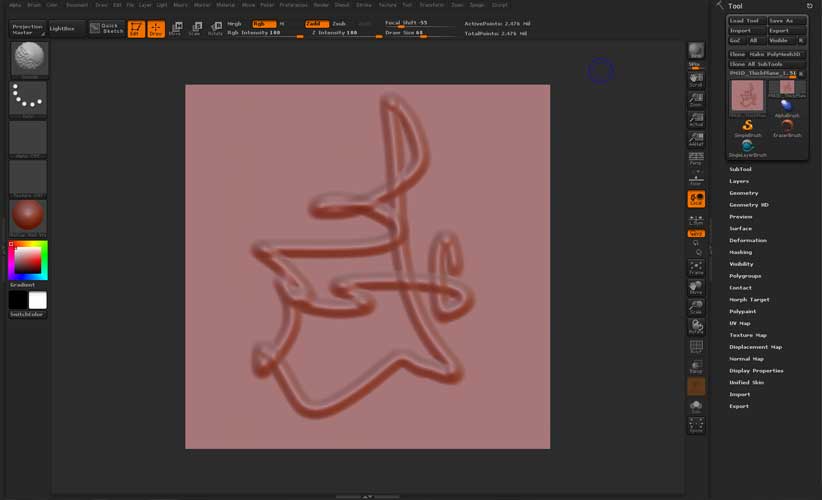
Task: Click the Gradient button under color picker
Action: point(23,285)
